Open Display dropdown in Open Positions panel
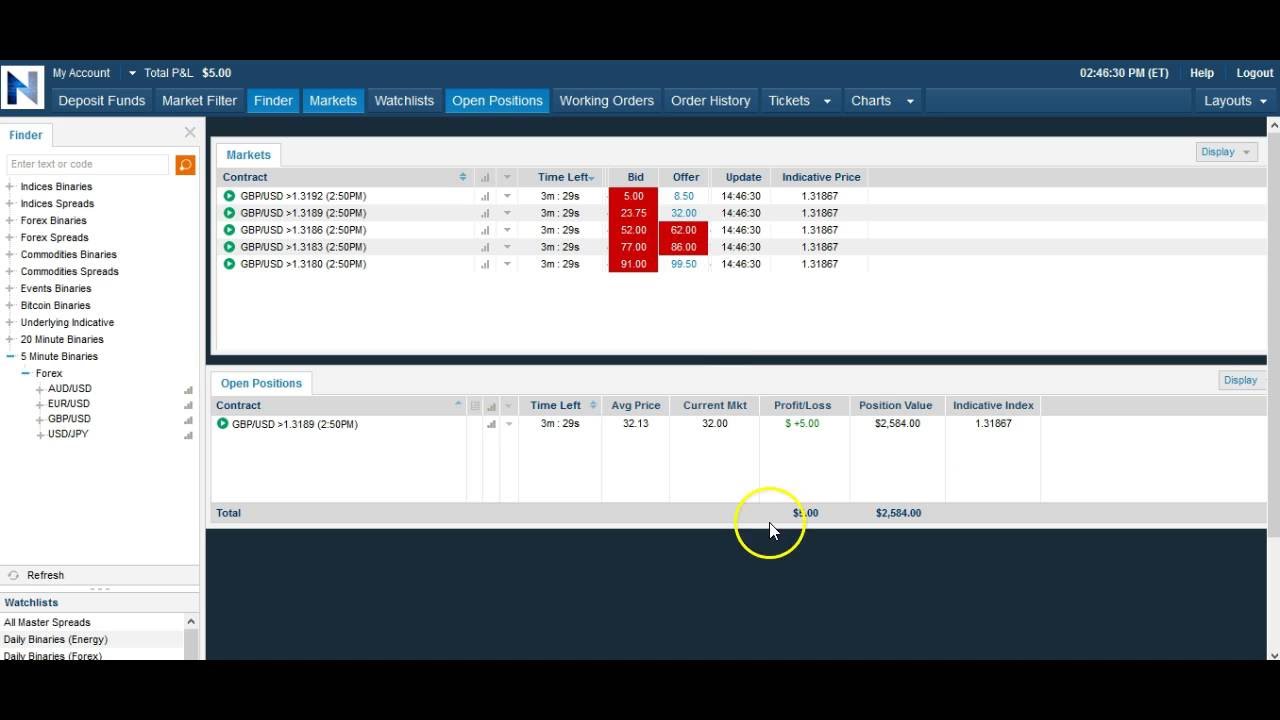1280x720 pixels. 1242,380
